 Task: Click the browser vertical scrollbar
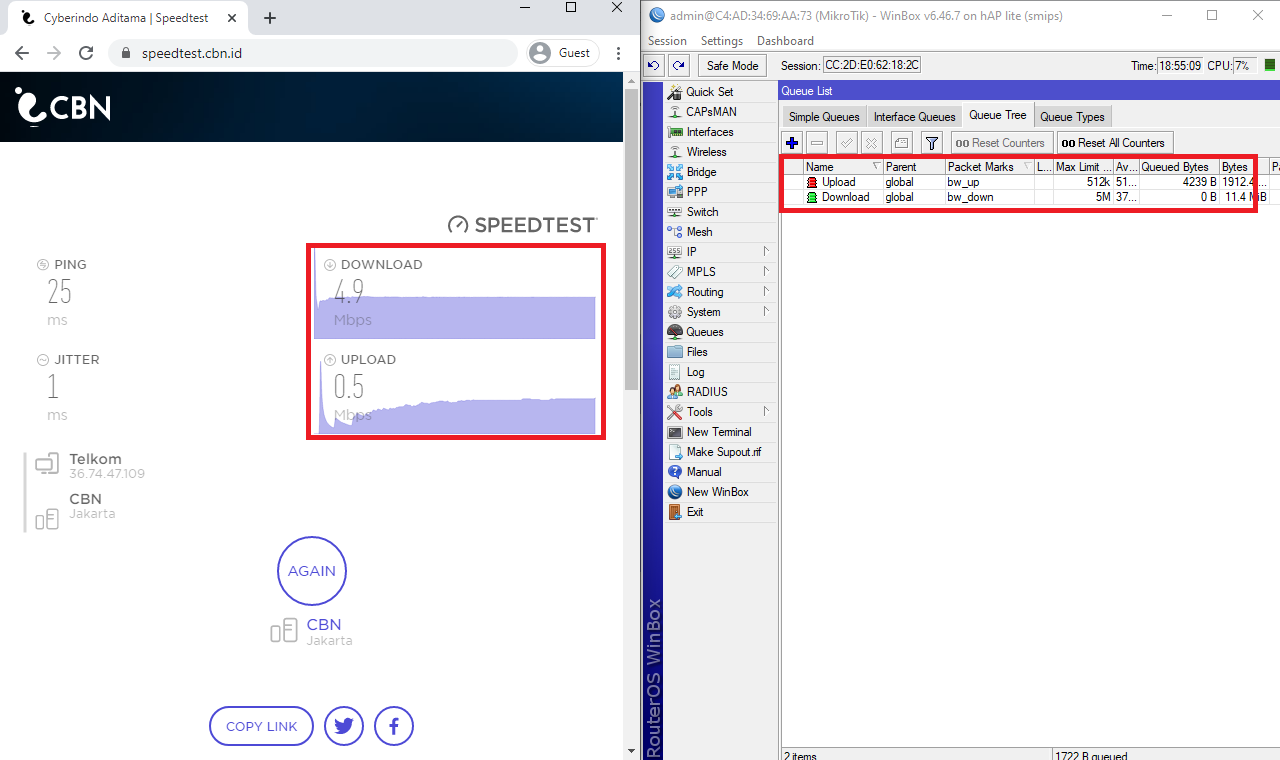click(630, 240)
